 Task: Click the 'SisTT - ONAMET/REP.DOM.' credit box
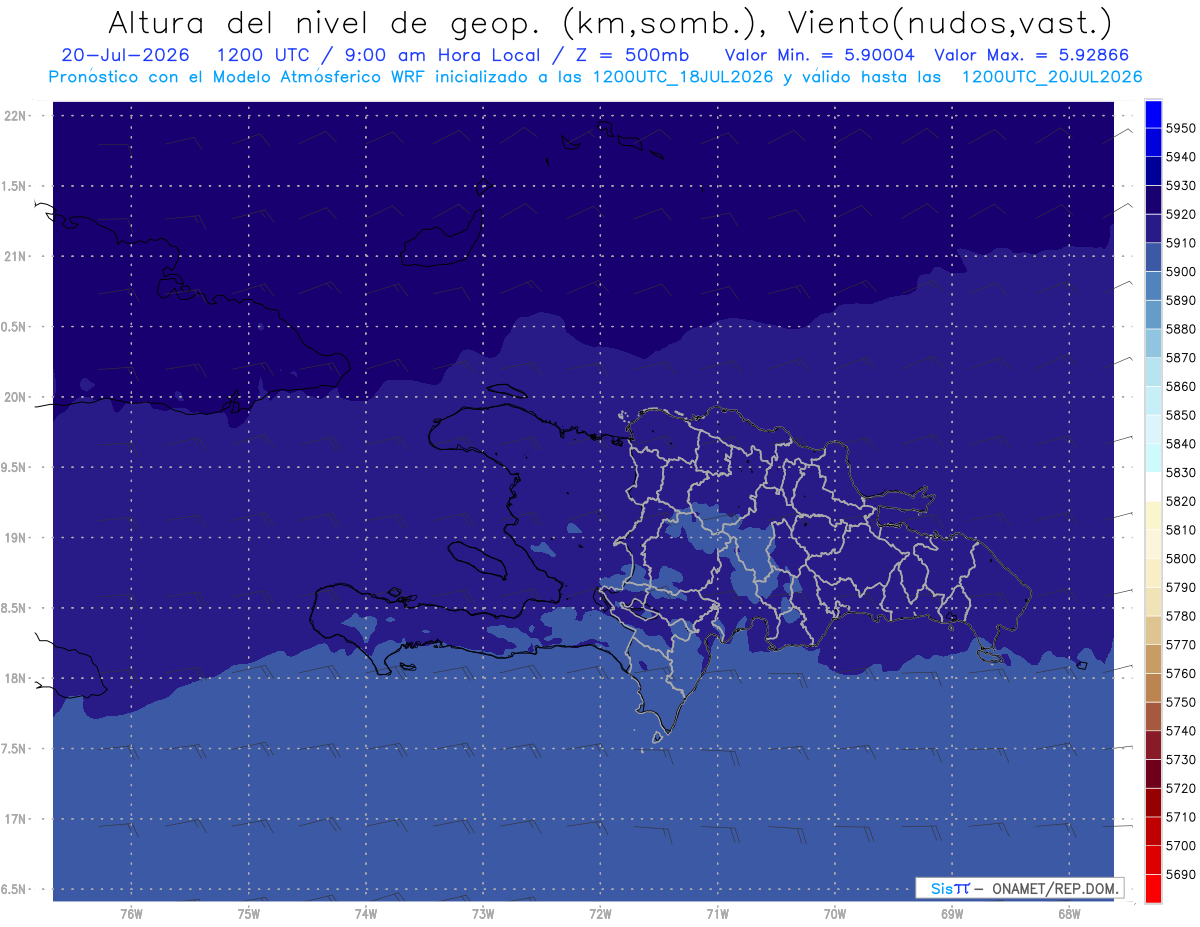1019,888
